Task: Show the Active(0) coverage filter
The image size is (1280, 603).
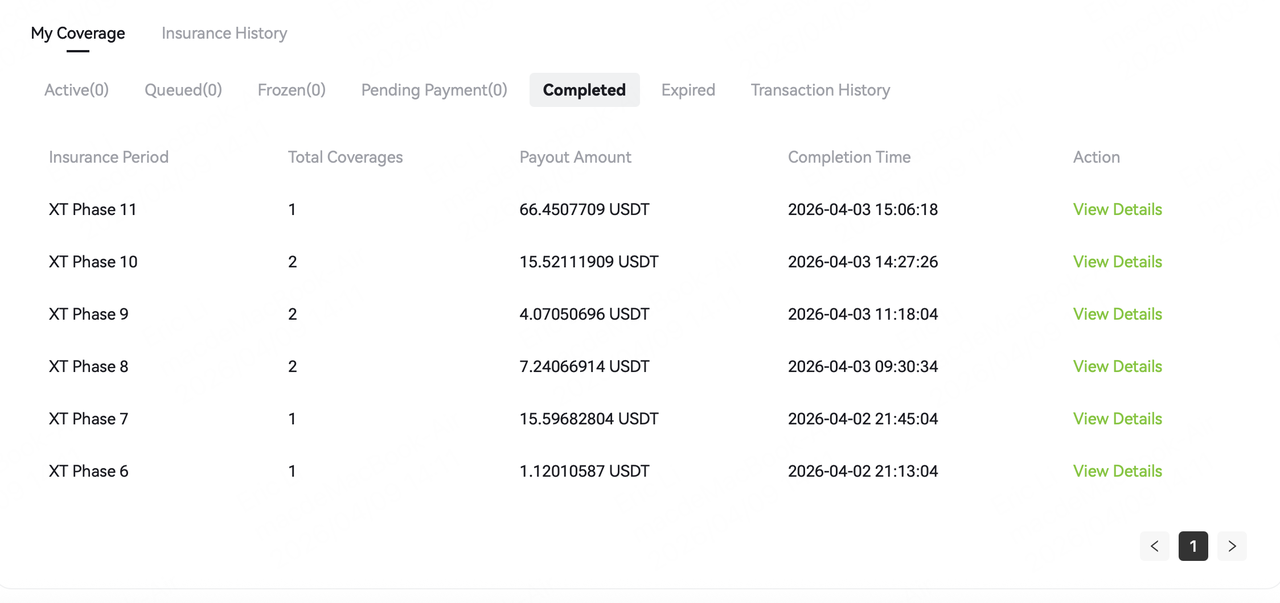Action: [76, 90]
